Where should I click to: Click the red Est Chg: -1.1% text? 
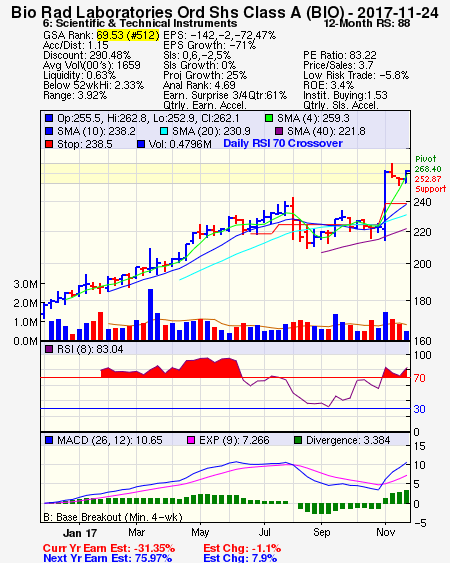click(242, 549)
